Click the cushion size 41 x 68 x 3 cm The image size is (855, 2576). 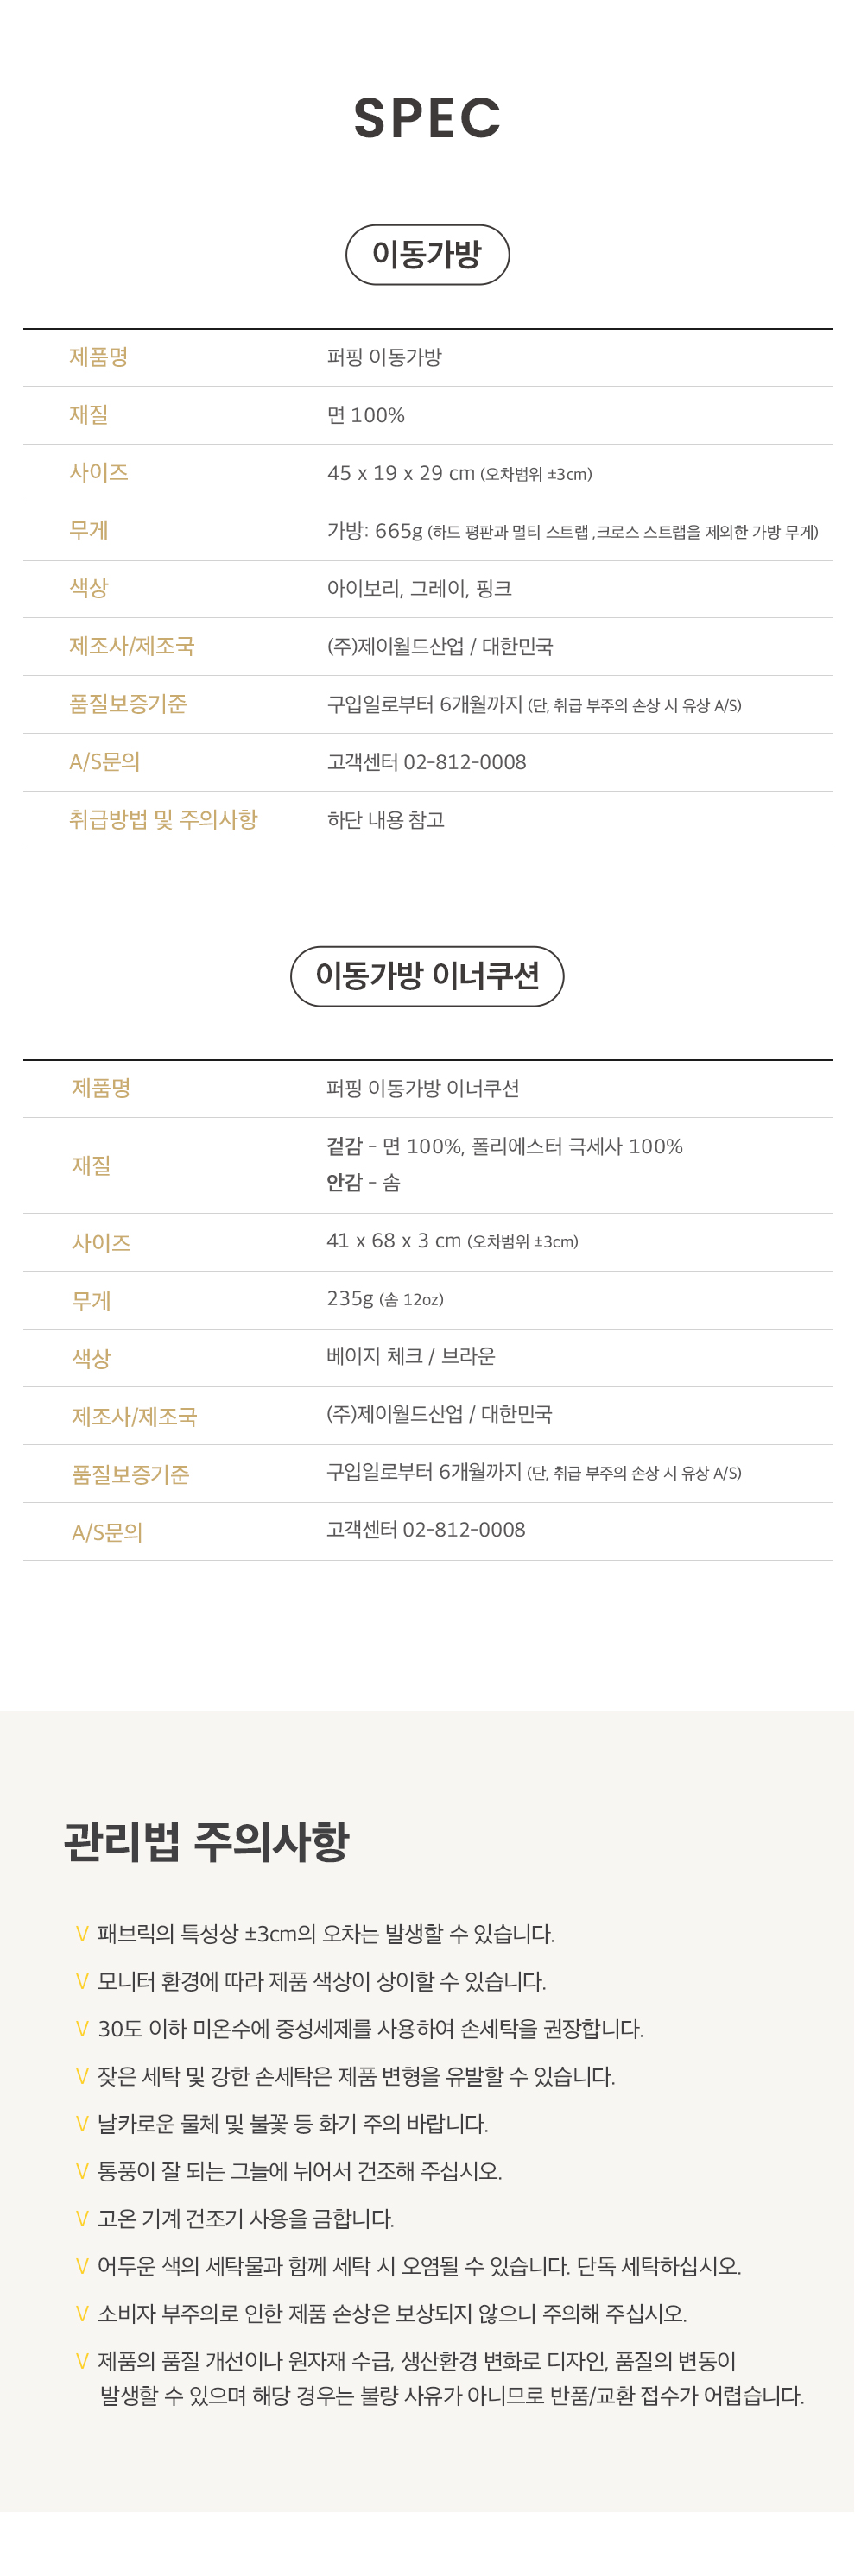(x=394, y=1241)
